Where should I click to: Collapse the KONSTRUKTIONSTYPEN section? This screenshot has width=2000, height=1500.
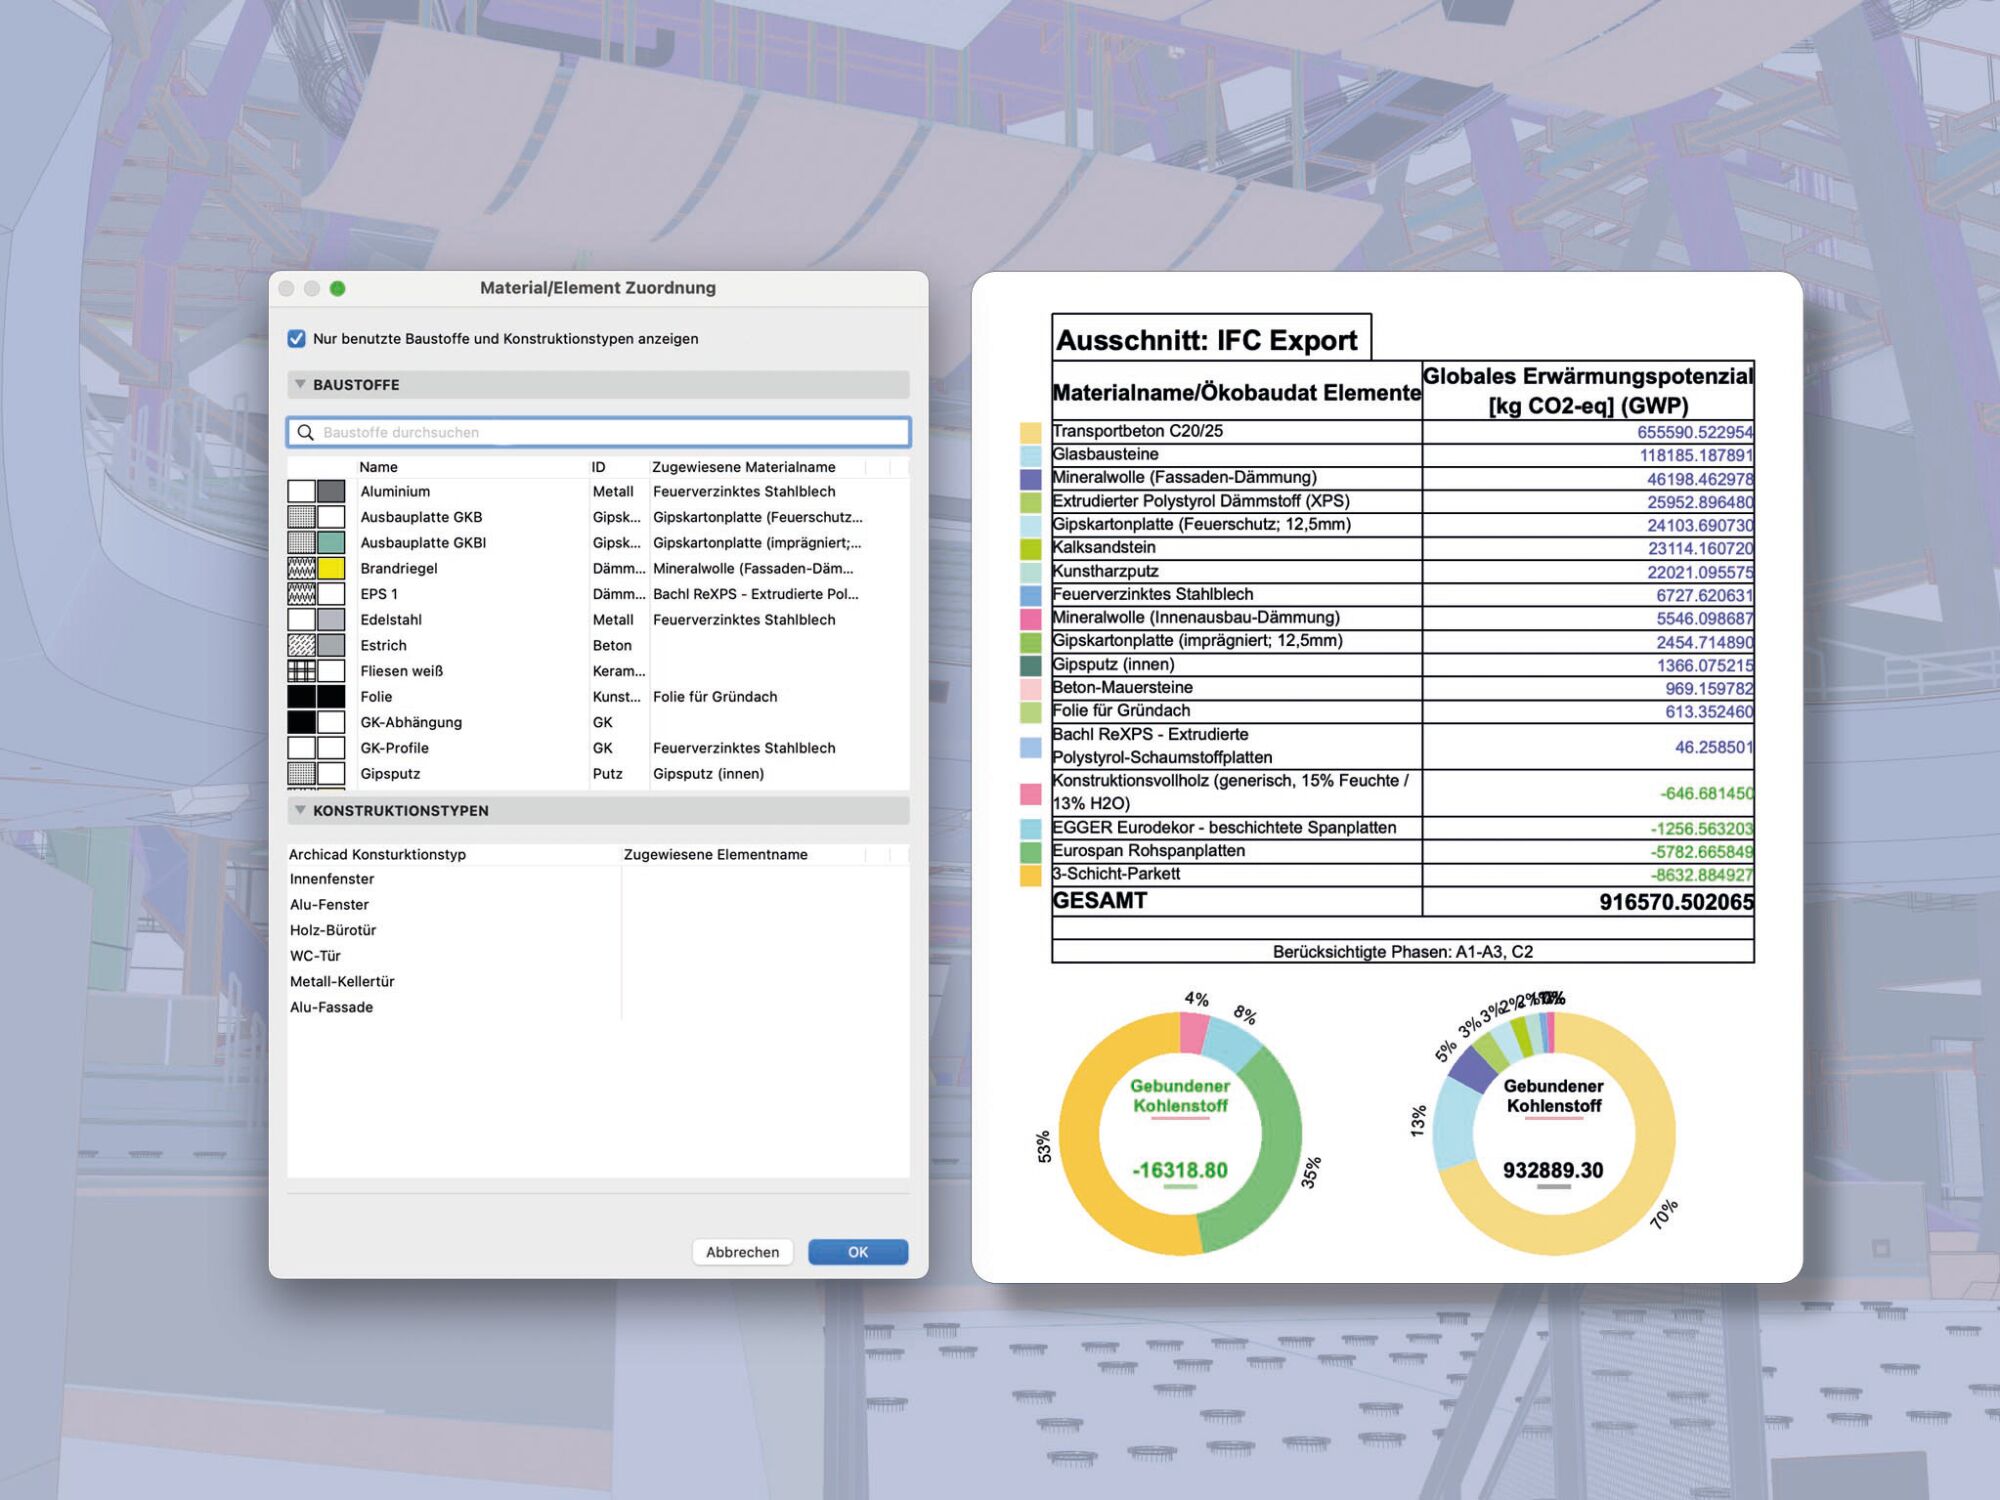(x=300, y=810)
